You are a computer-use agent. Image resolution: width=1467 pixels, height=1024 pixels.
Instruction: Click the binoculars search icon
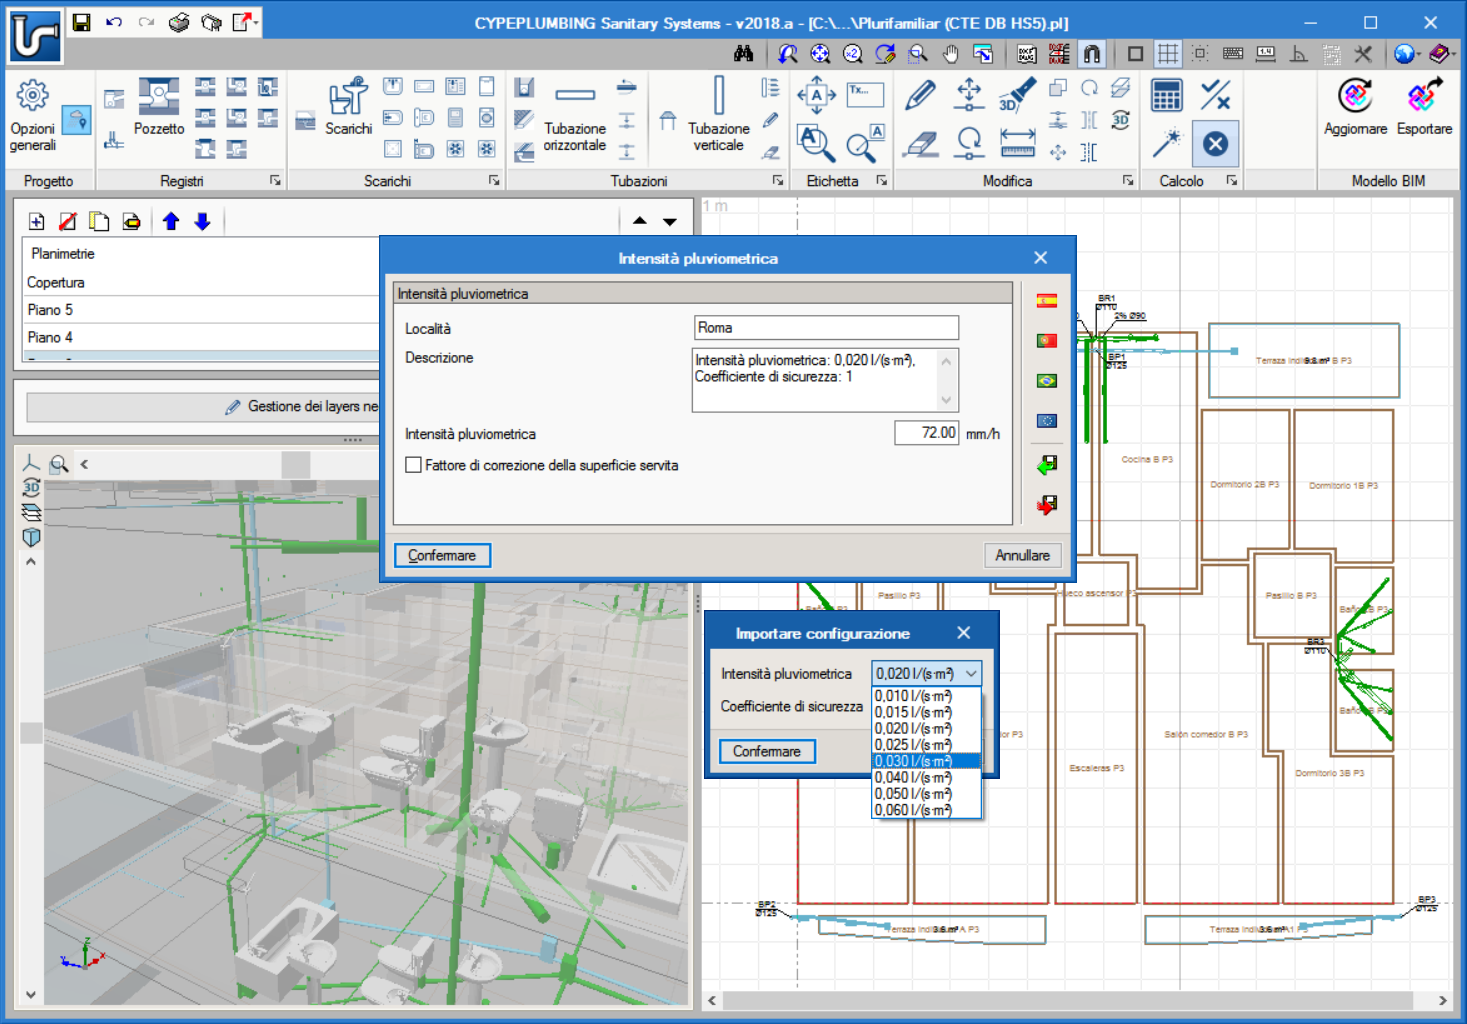pos(743,54)
